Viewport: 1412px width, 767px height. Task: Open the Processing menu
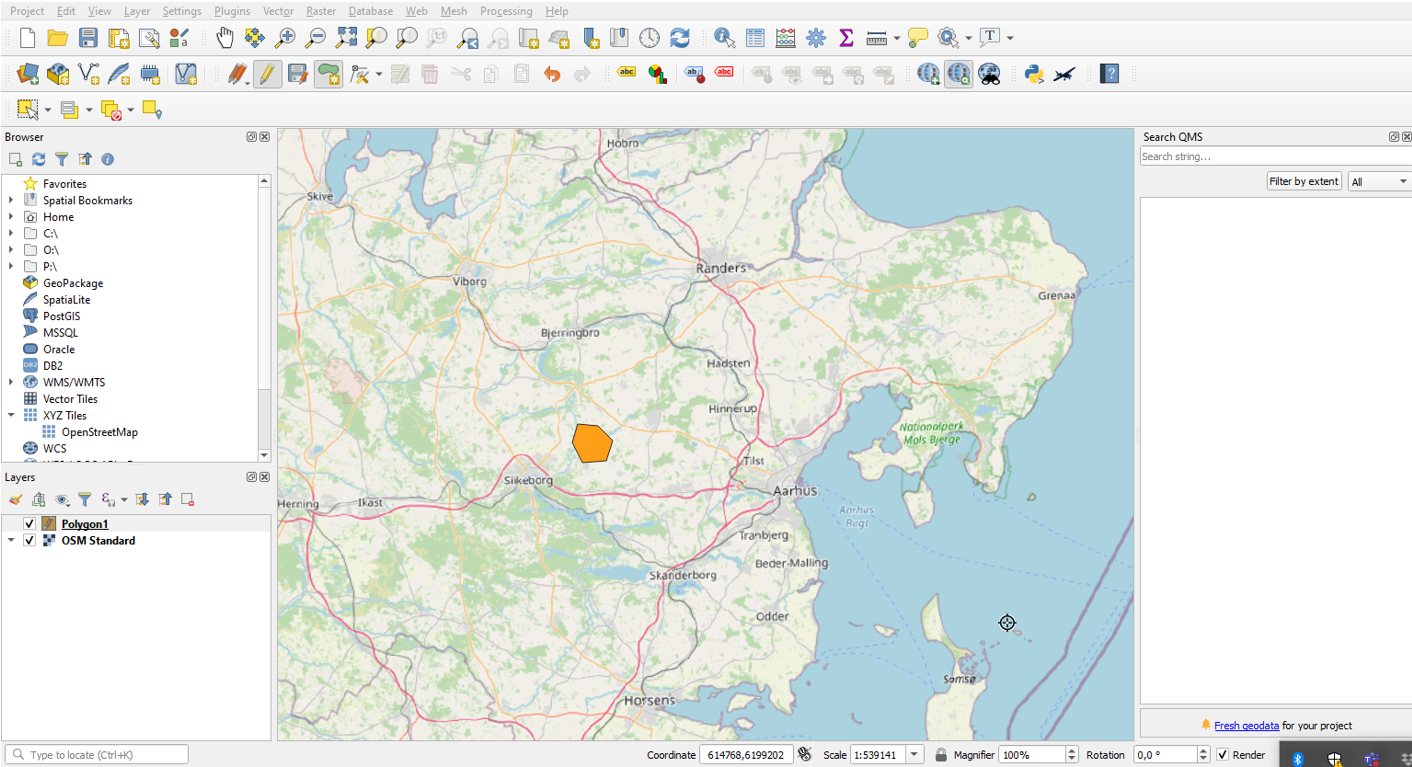(506, 11)
